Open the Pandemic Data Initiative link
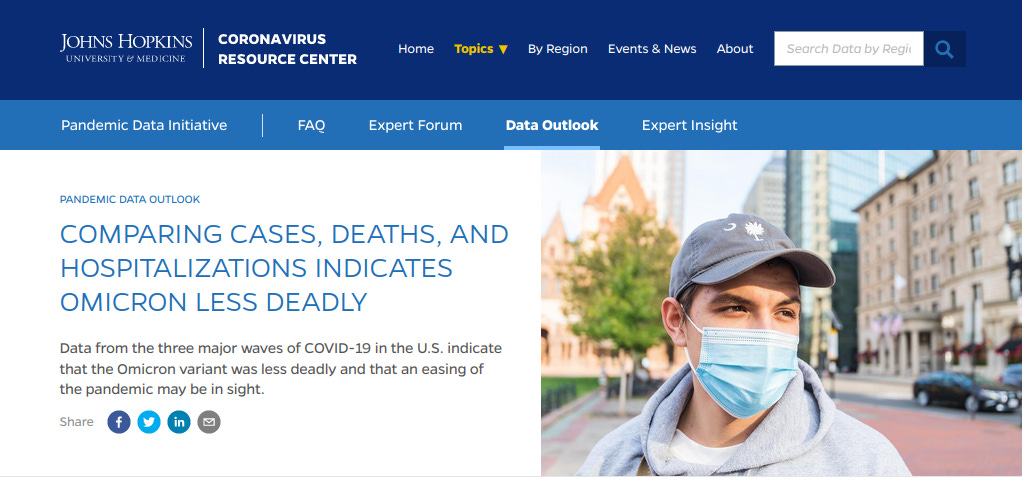Image resolution: width=1022 pixels, height=500 pixels. pos(144,125)
